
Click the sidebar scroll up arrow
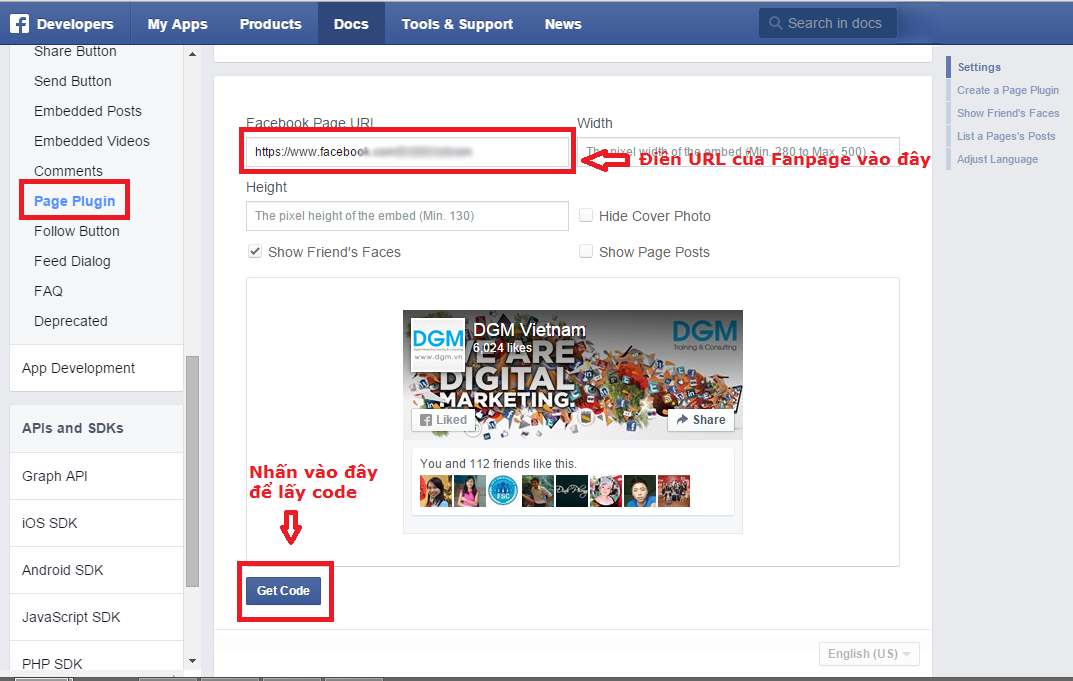pyautogui.click(x=192, y=54)
